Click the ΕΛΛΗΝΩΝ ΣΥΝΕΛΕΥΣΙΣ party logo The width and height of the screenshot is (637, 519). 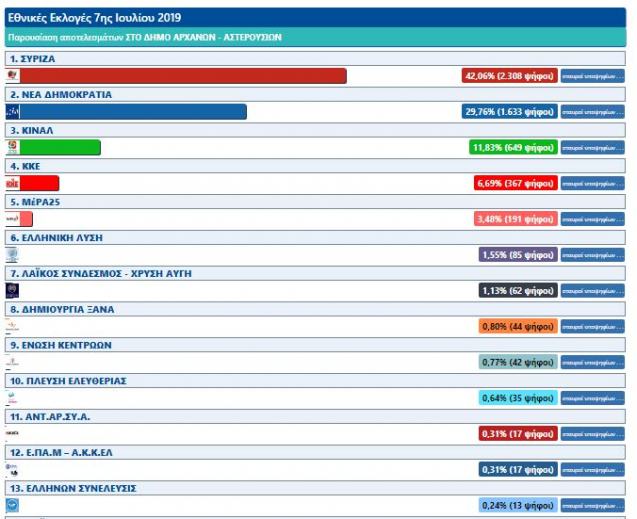point(13,505)
